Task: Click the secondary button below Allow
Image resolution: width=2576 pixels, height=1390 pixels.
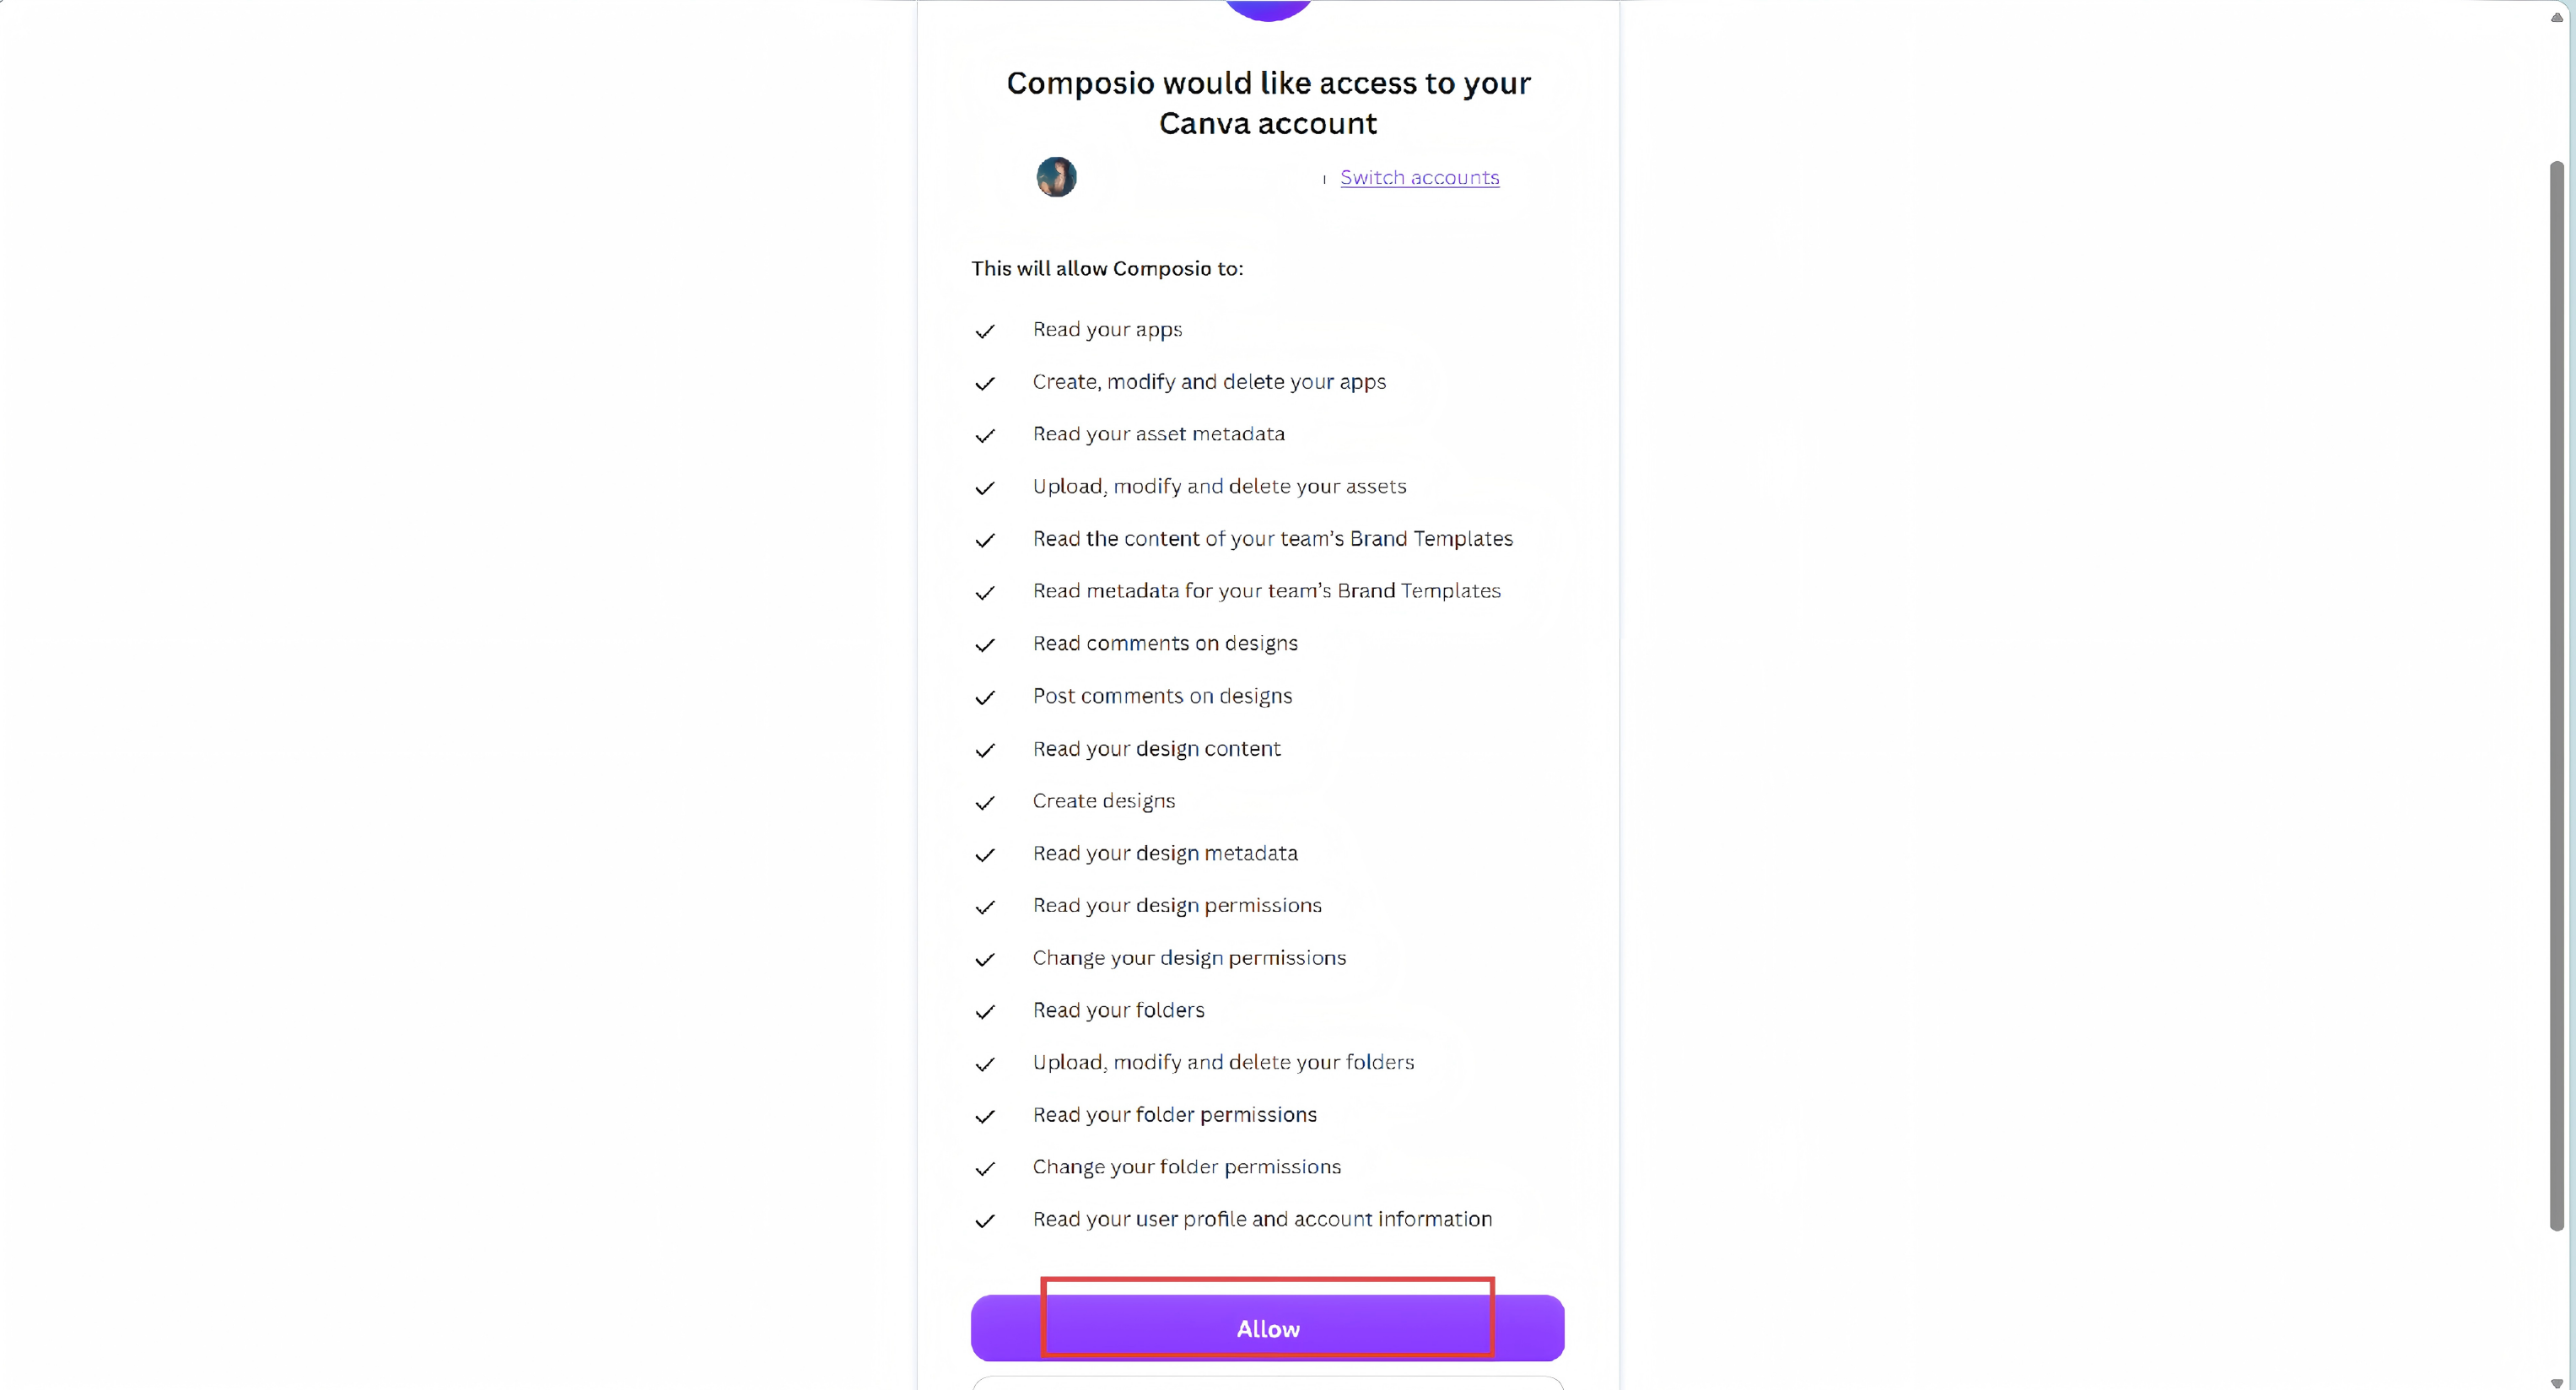Action: pos(1268,1383)
